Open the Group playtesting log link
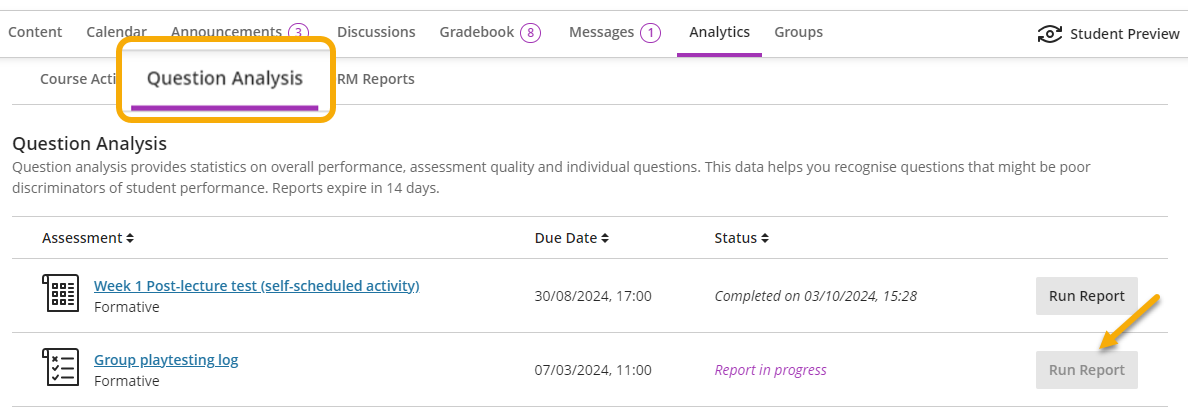 click(166, 360)
